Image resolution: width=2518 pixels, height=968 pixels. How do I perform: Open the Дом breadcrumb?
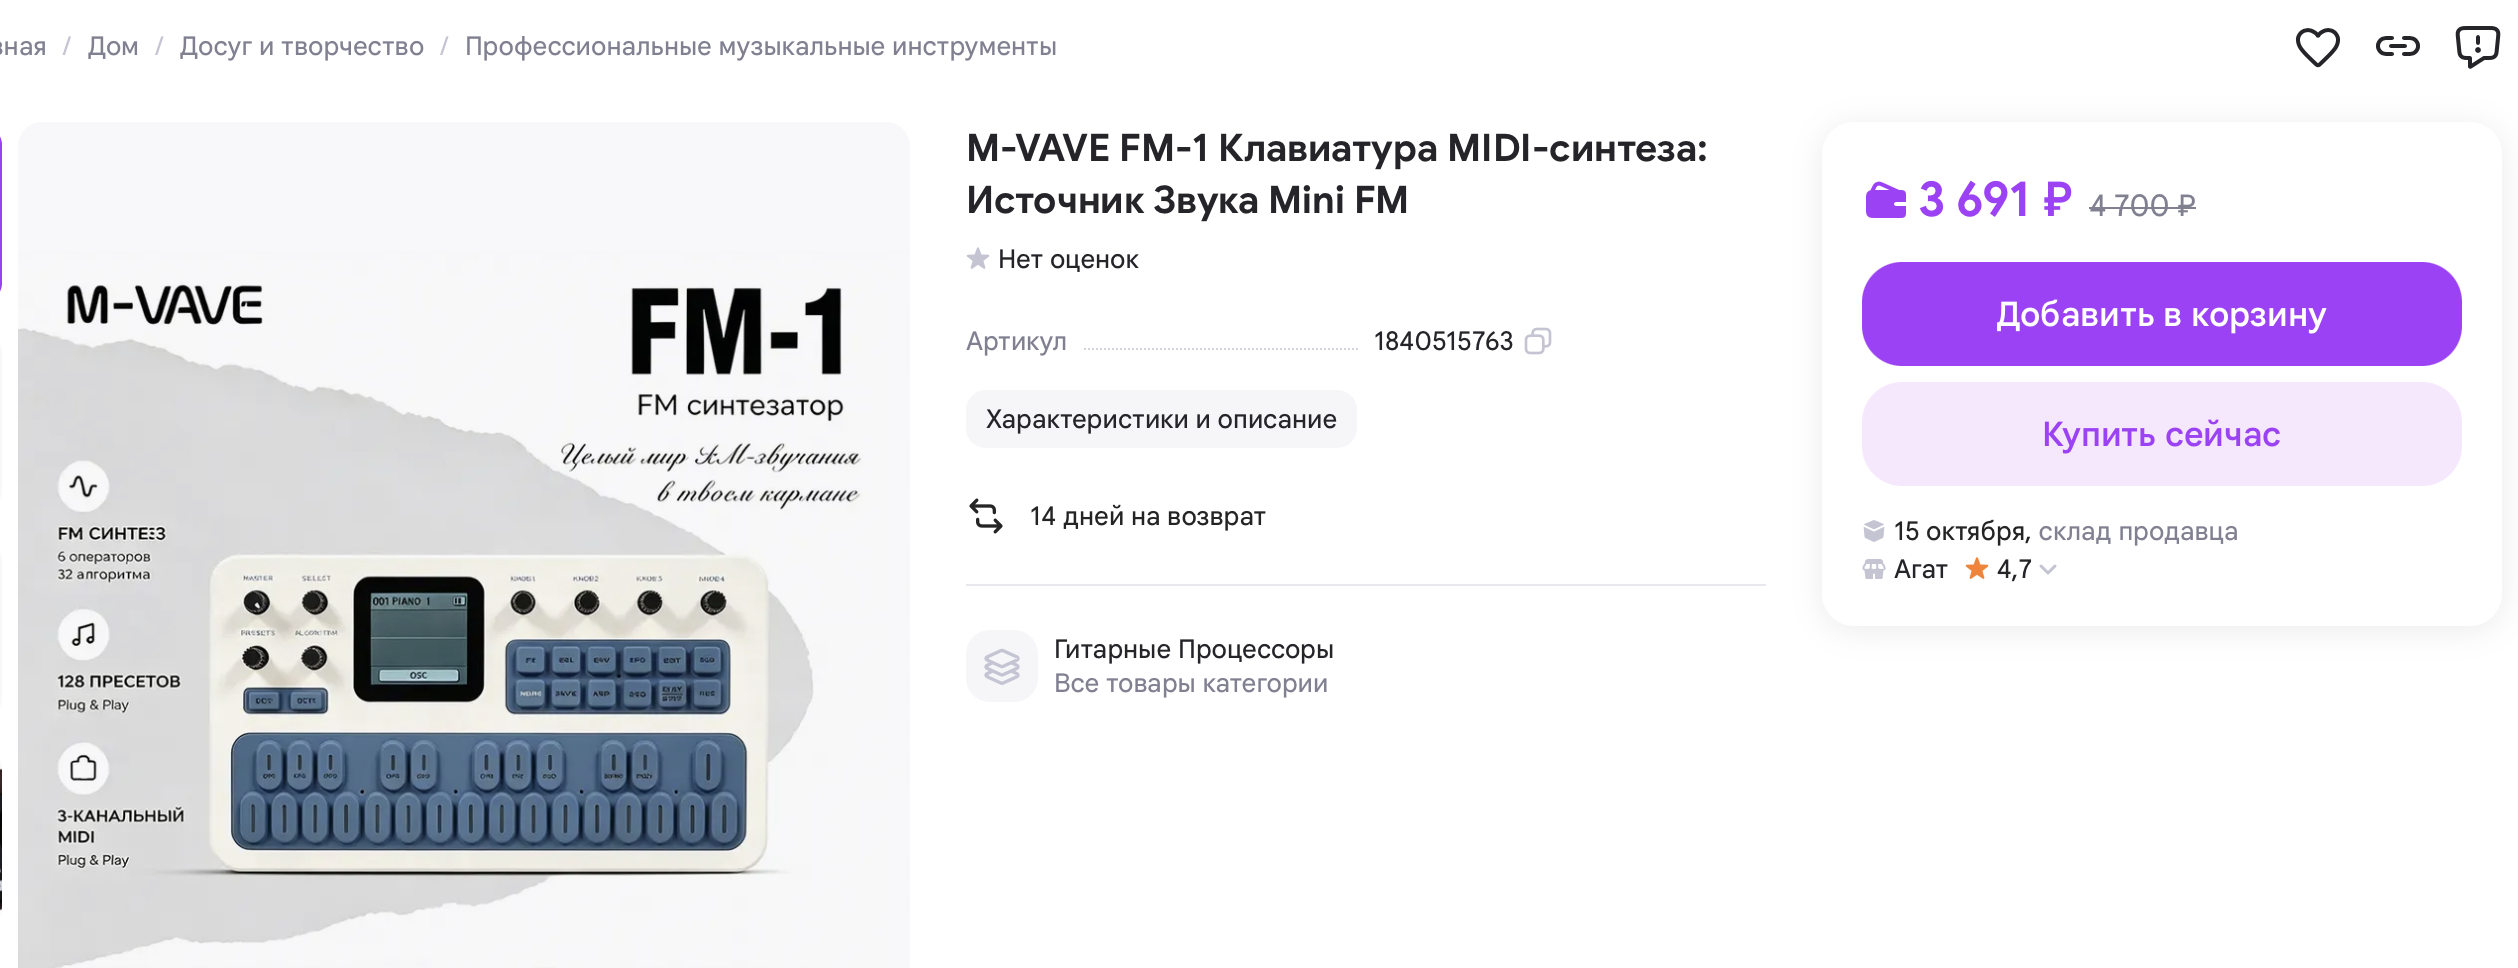(x=113, y=46)
